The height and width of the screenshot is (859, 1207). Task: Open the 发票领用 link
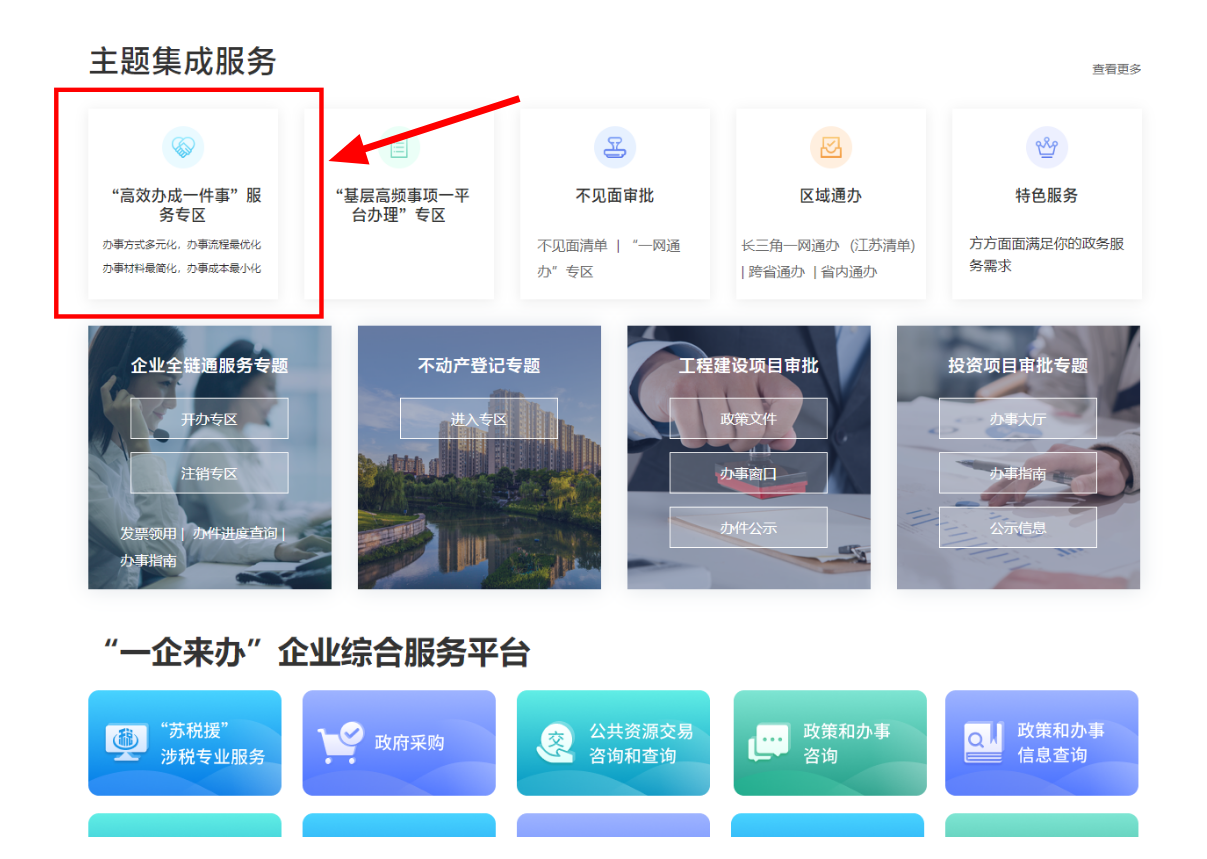[148, 534]
